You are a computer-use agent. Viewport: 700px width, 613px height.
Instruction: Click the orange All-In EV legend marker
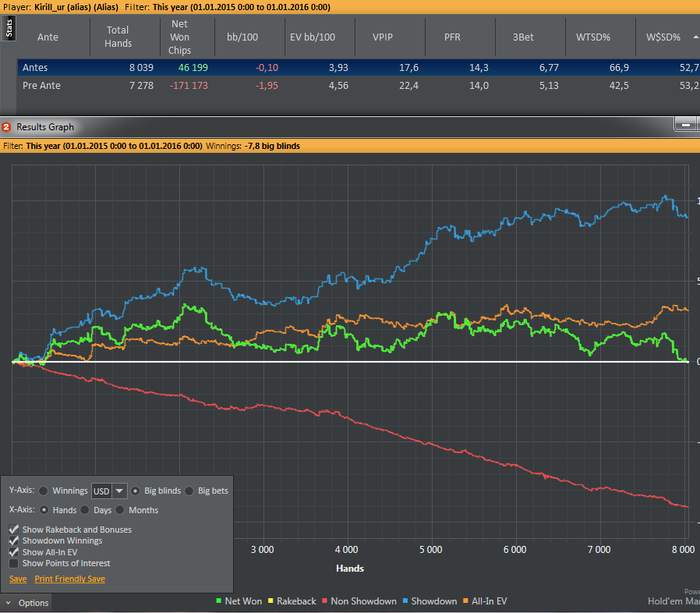pyautogui.click(x=465, y=601)
